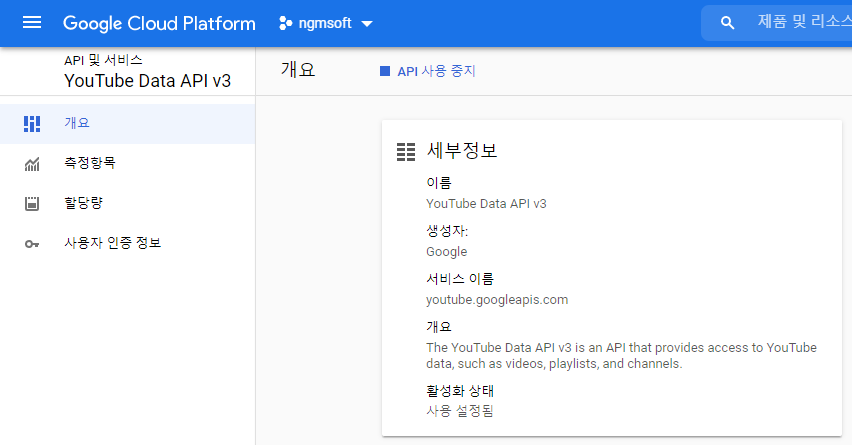
Task: Open the ngmsoft project selector dropdown
Action: click(x=325, y=23)
